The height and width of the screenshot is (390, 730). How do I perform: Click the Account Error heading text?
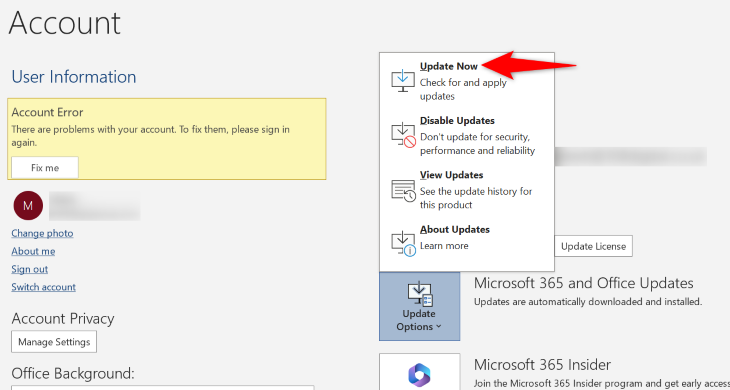click(x=47, y=112)
